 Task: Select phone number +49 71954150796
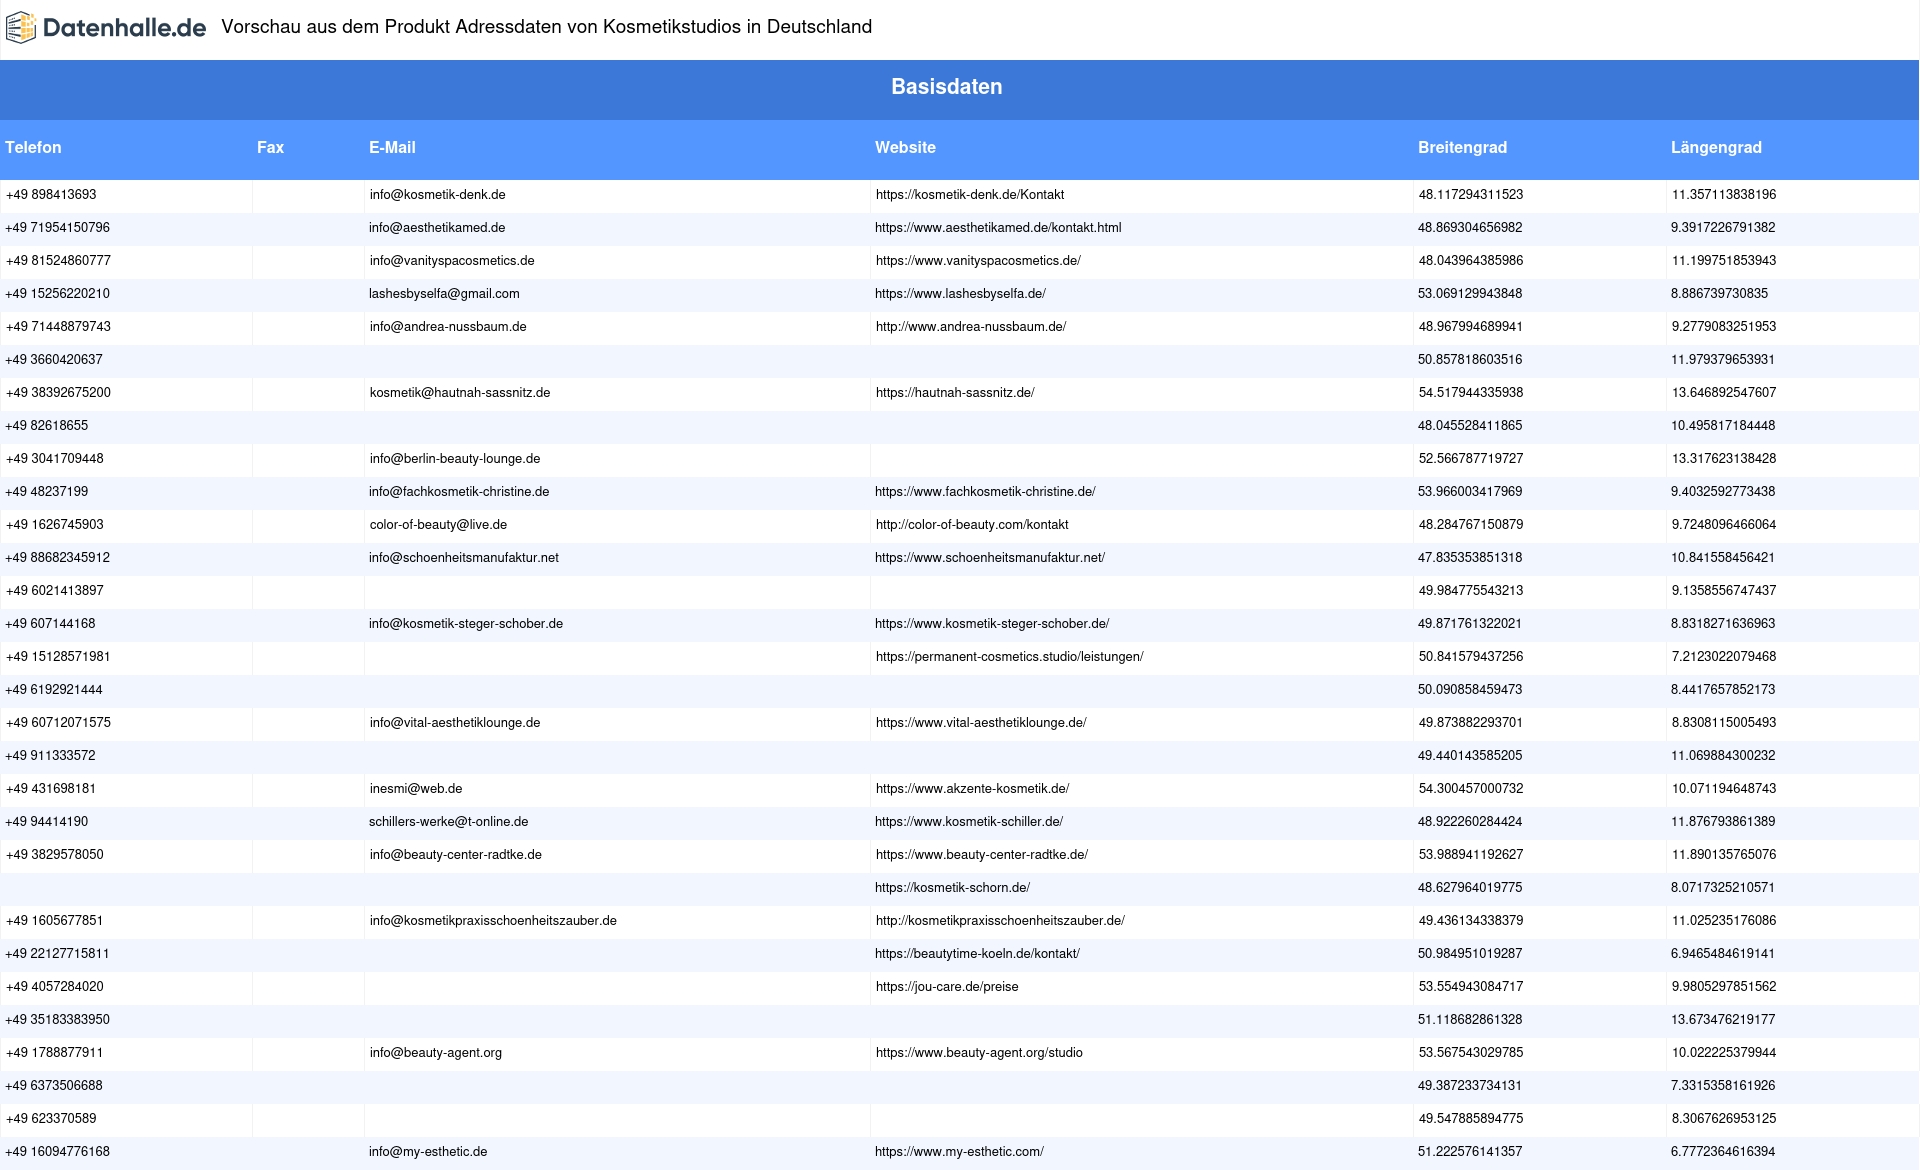coord(57,228)
